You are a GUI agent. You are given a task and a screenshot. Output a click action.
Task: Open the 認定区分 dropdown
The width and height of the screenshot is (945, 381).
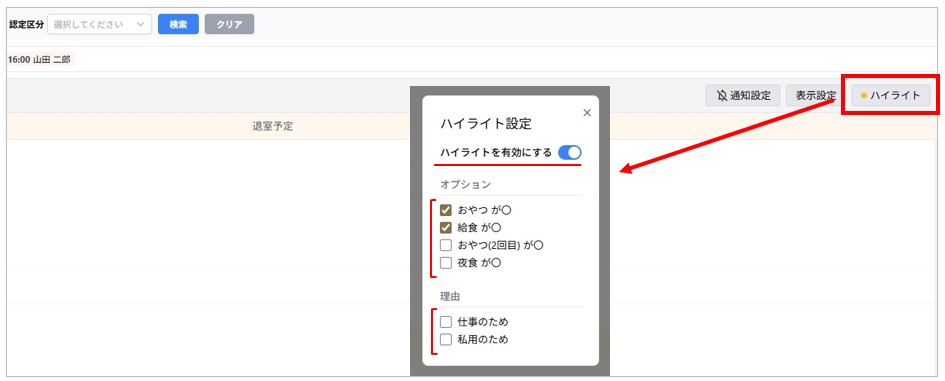point(99,25)
